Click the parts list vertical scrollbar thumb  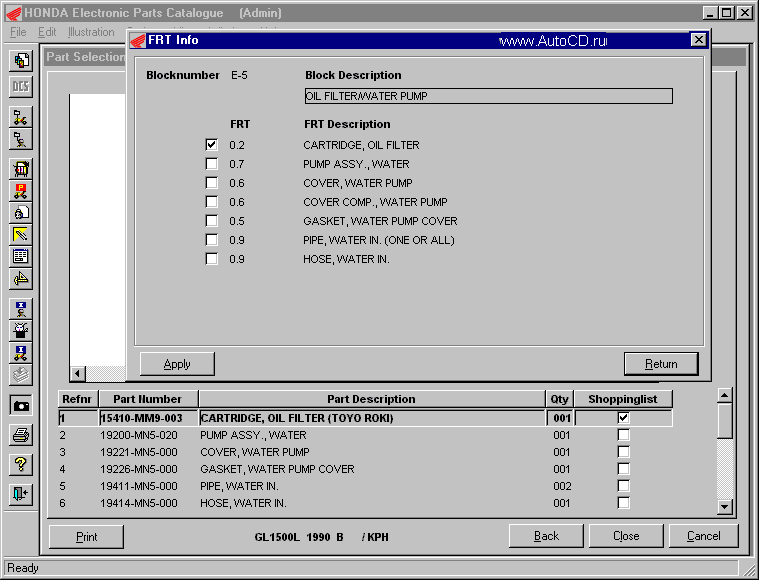click(x=725, y=421)
